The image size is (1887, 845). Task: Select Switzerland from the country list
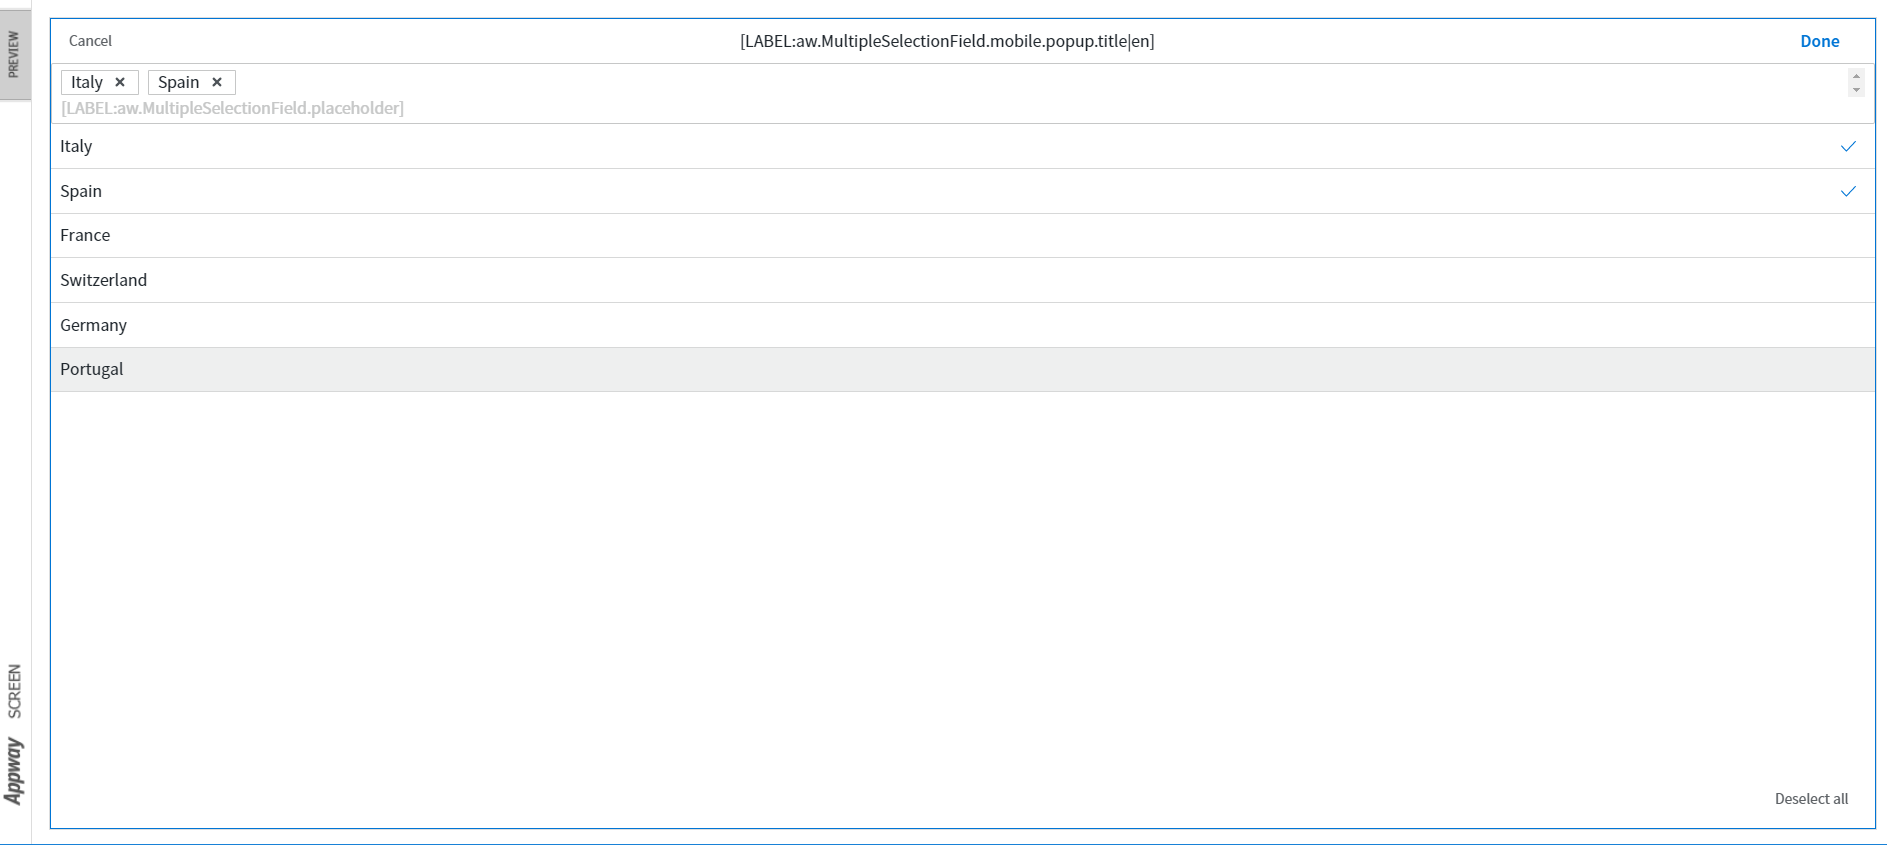[103, 280]
